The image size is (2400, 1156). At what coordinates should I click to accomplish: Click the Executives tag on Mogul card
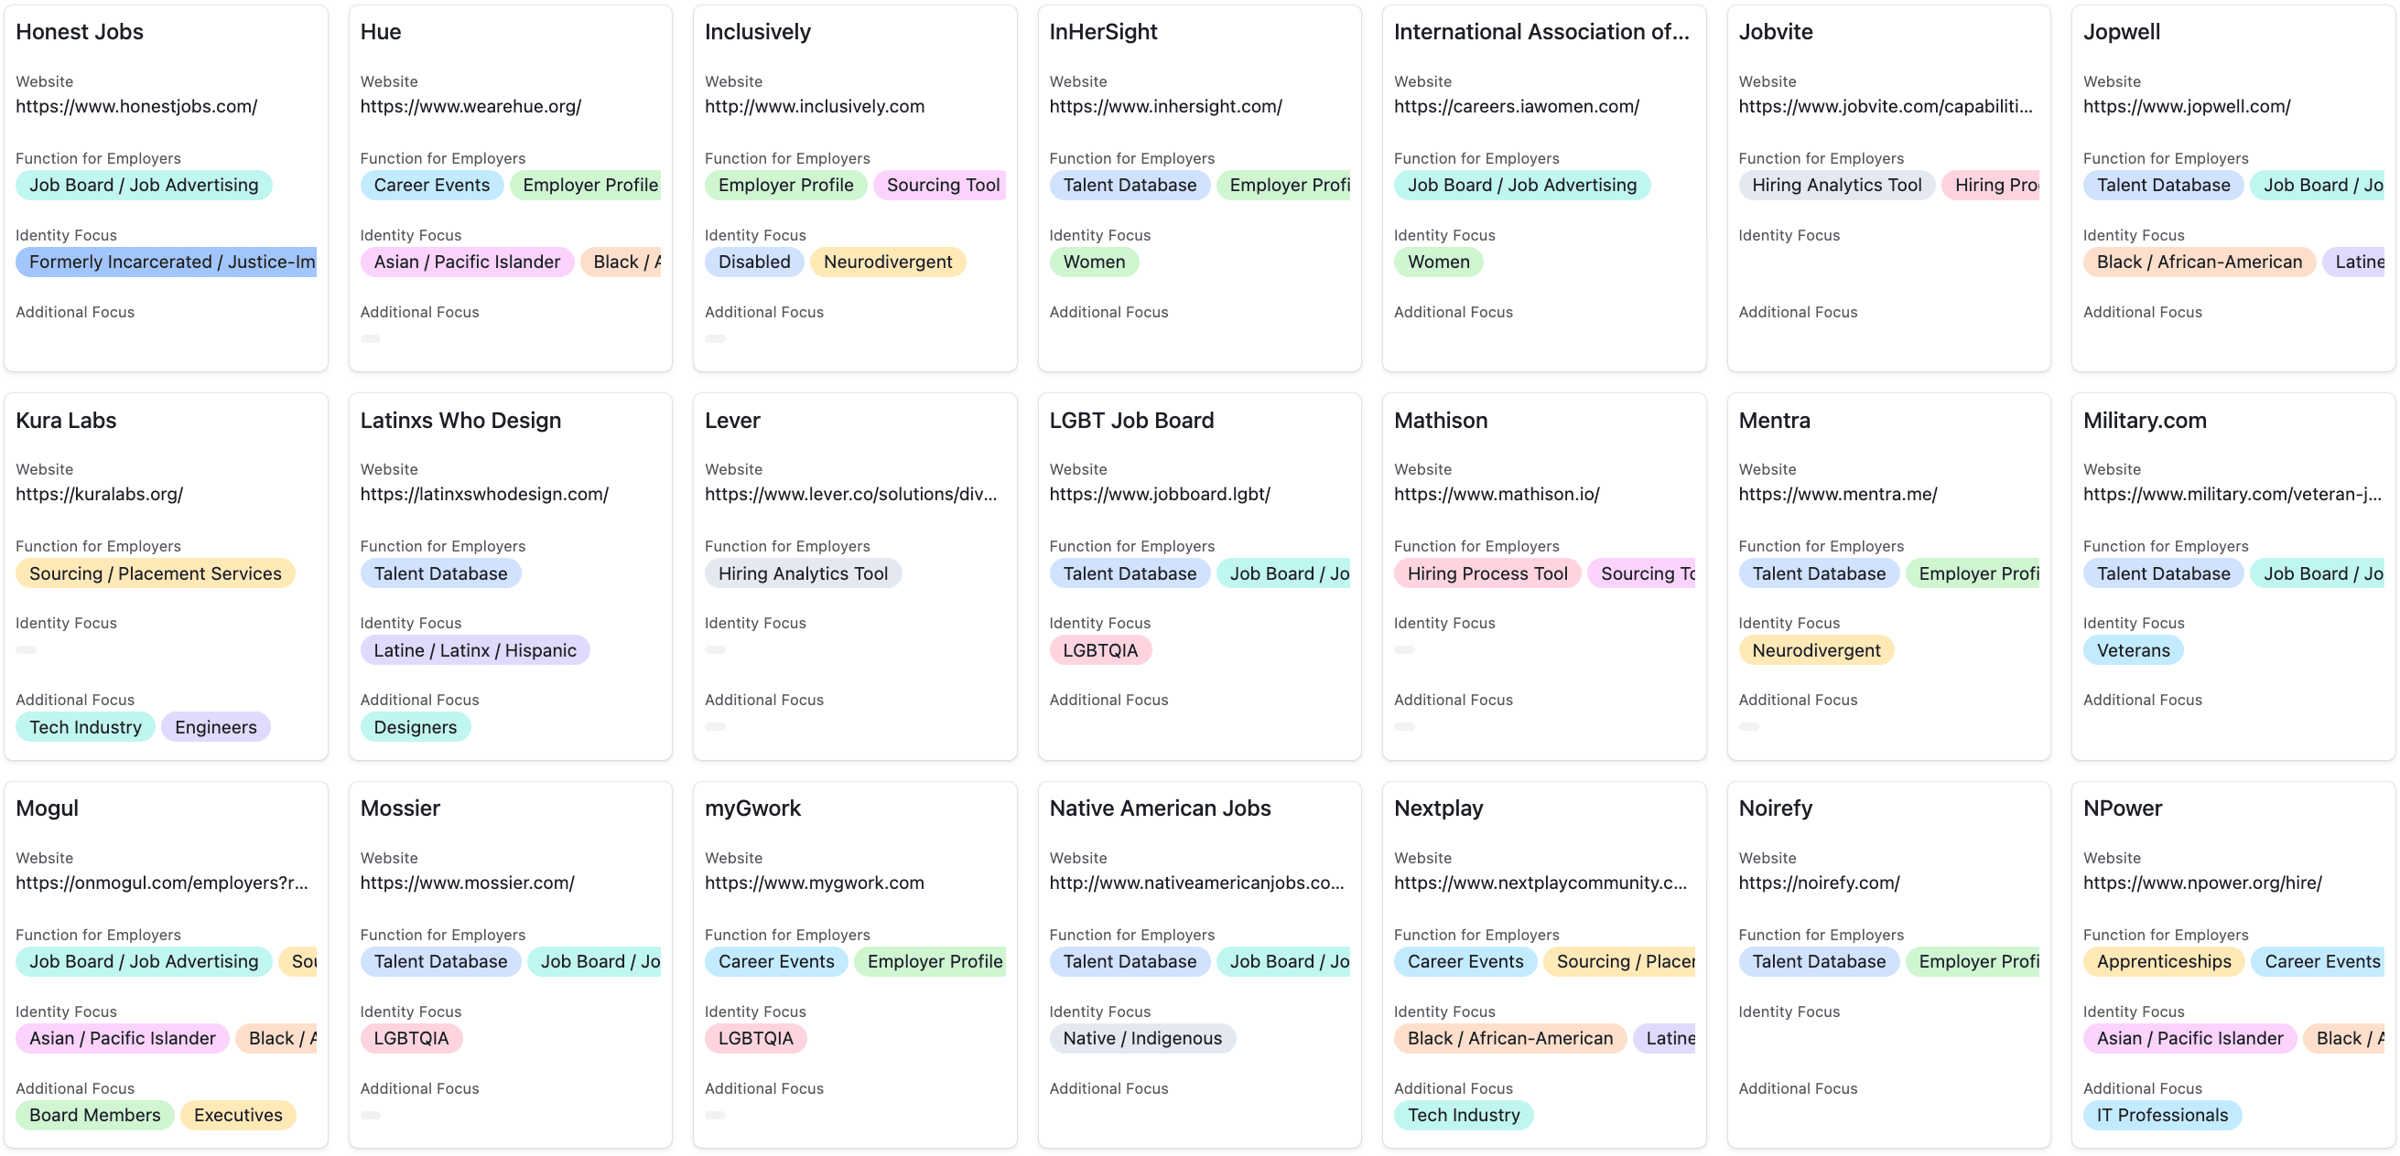point(238,1115)
